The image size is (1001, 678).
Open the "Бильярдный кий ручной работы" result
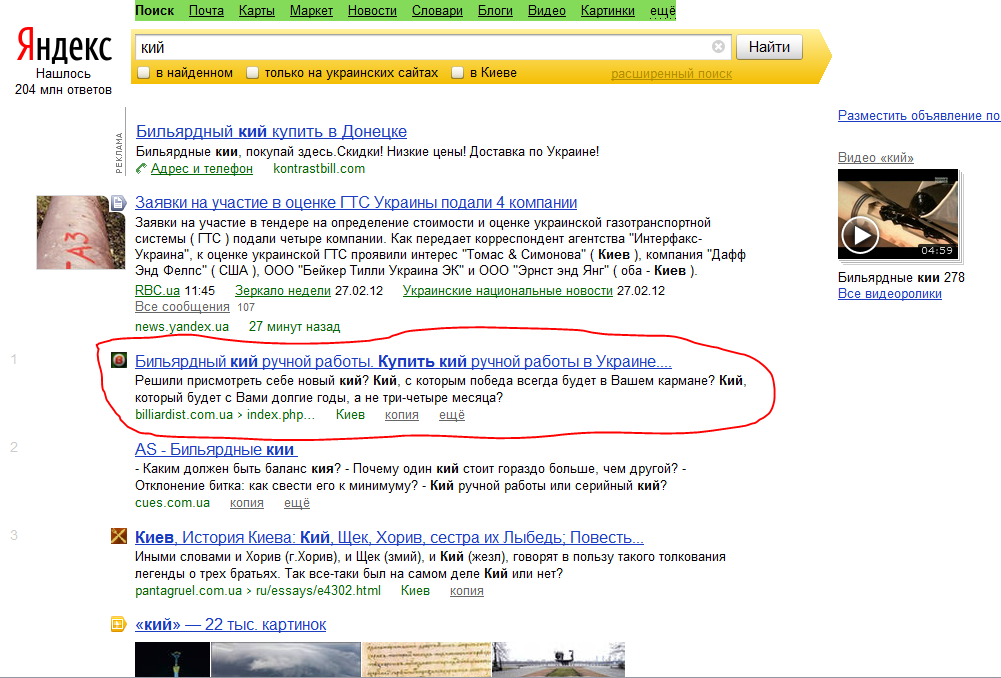[403, 361]
